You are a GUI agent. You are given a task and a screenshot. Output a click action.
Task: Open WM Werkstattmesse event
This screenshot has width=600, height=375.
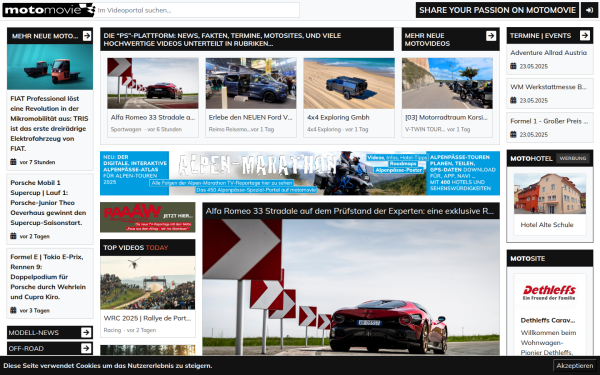pos(548,87)
